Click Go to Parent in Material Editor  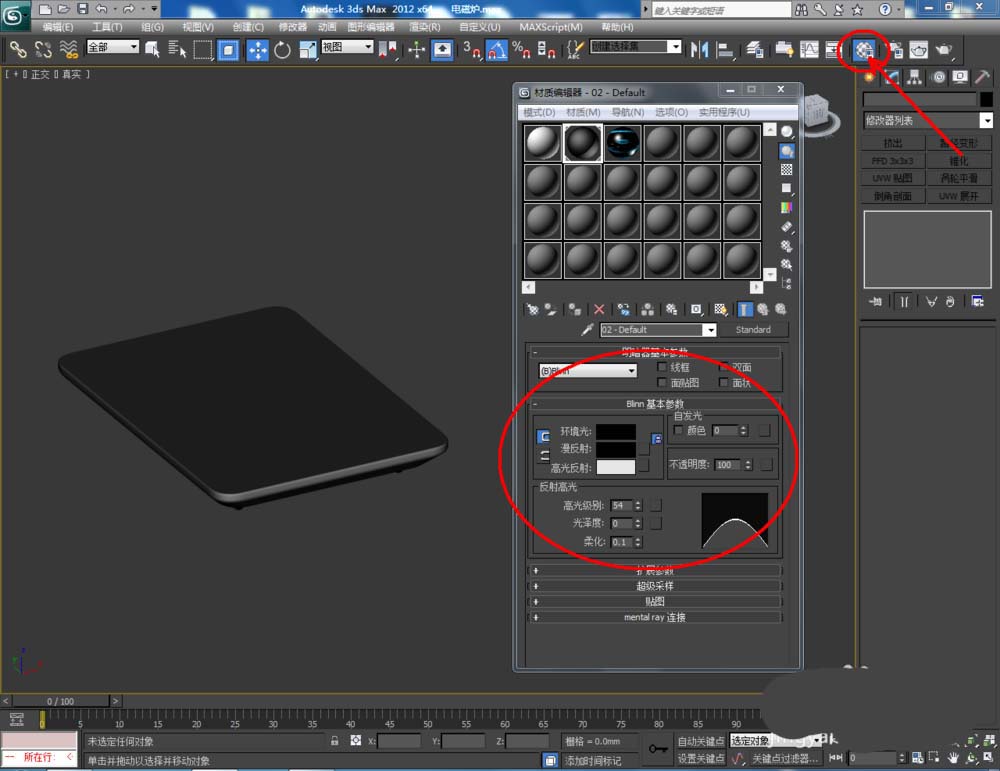[763, 310]
